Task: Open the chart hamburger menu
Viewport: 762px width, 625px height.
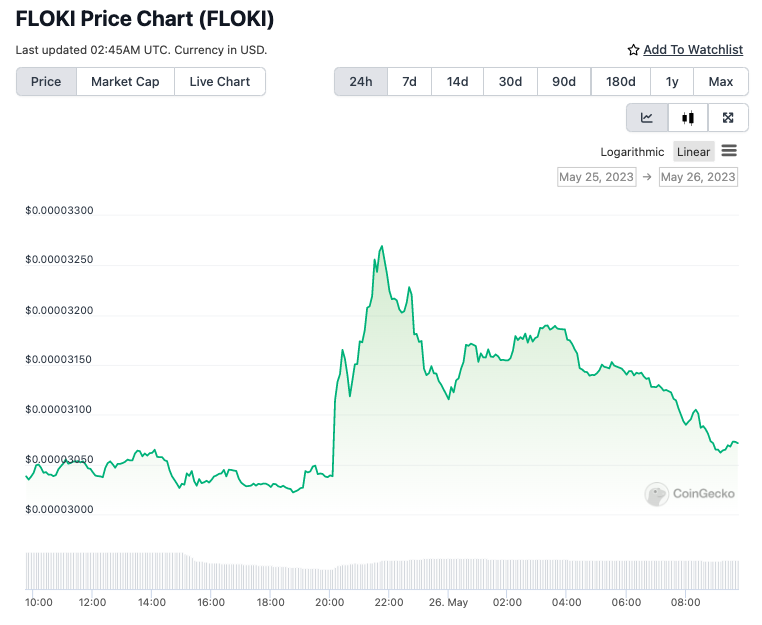Action: click(729, 151)
